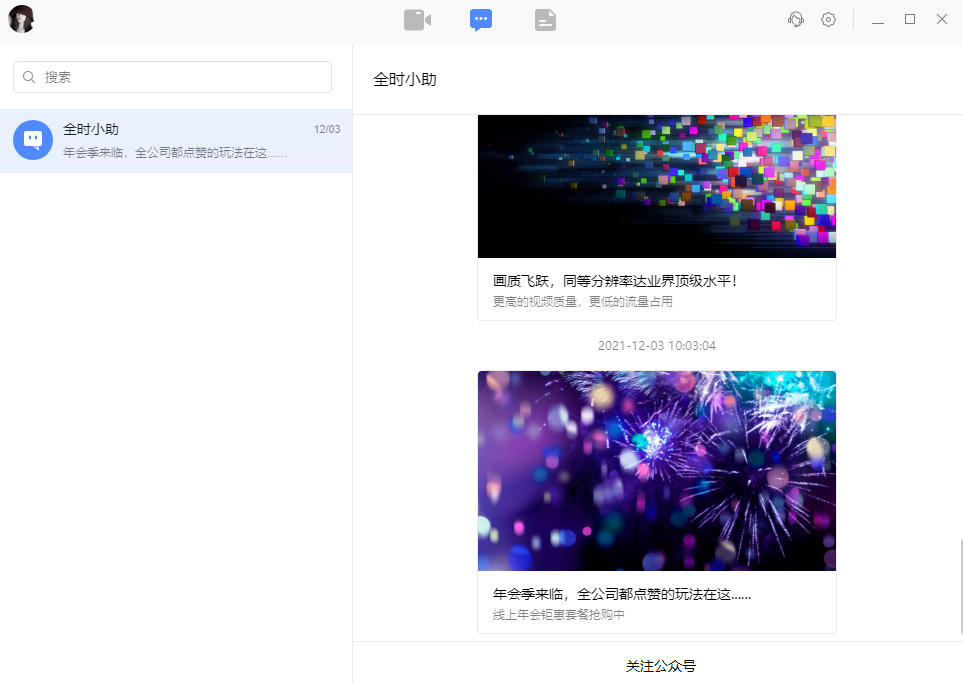Click the 关注公众号 button at the bottom
Screen dimensions: 963x683
660,665
